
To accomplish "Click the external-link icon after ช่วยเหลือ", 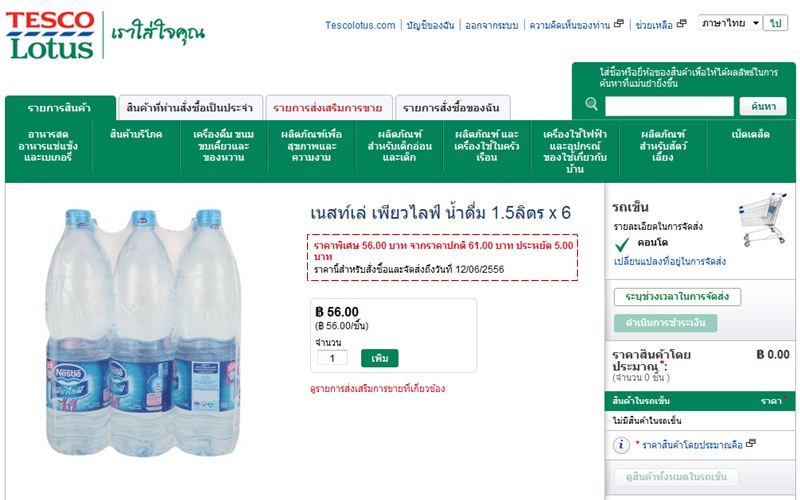I will pyautogui.click(x=682, y=23).
